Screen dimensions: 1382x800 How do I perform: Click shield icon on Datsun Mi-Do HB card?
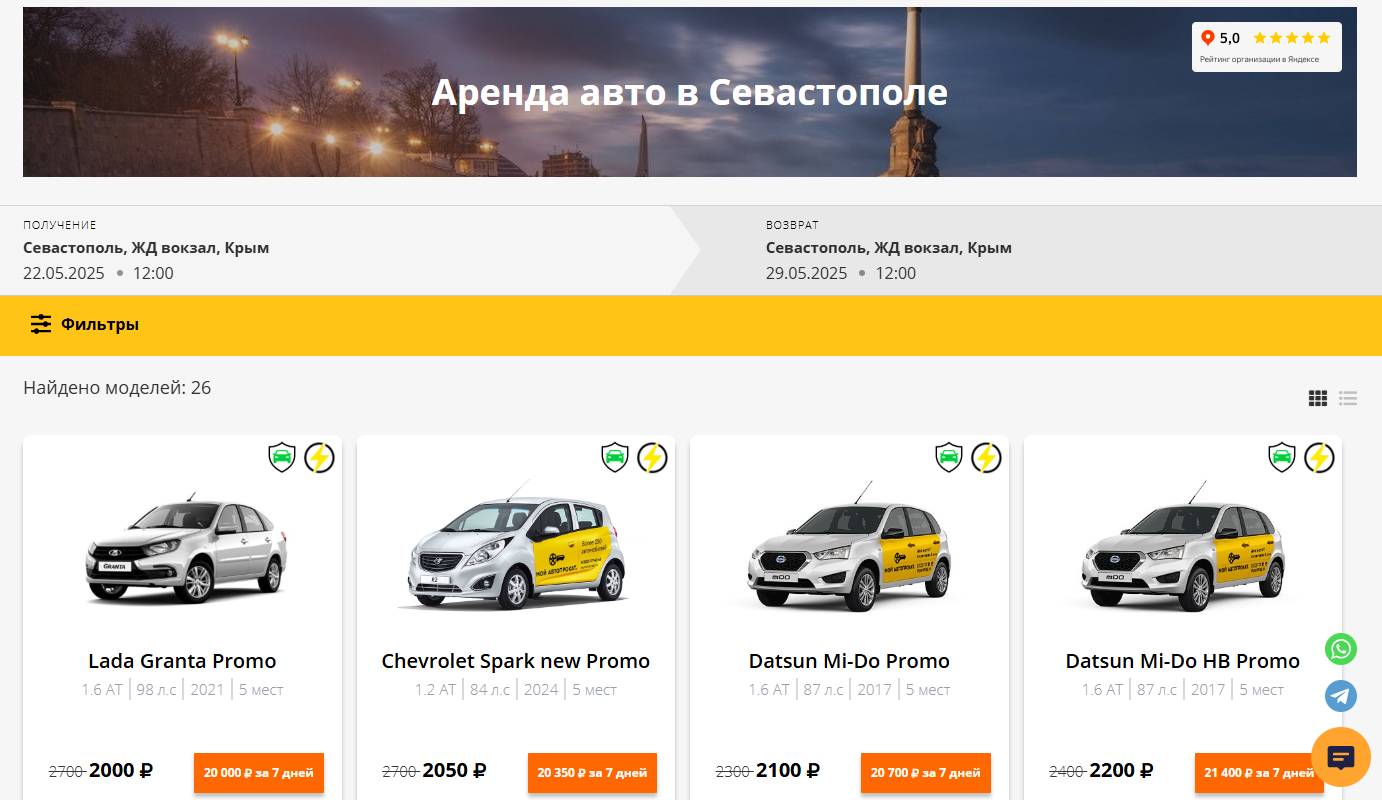tap(1282, 458)
